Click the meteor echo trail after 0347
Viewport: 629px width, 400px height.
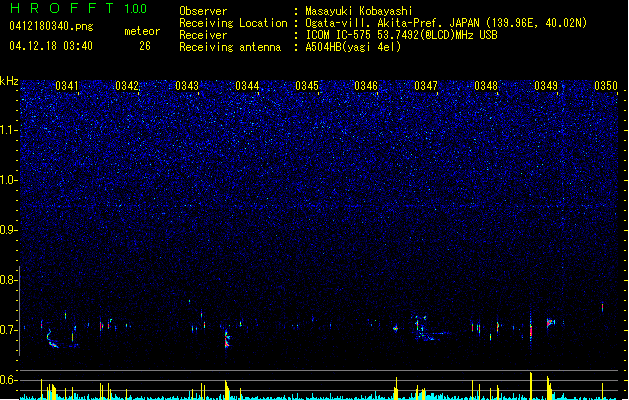tap(431, 335)
